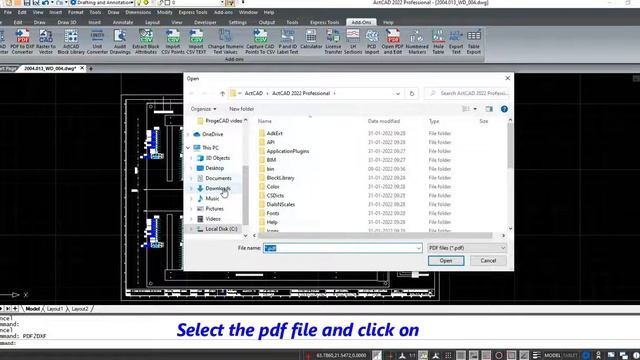Switch to the Layout1 tab
This screenshot has height=360, width=640.
55,309
